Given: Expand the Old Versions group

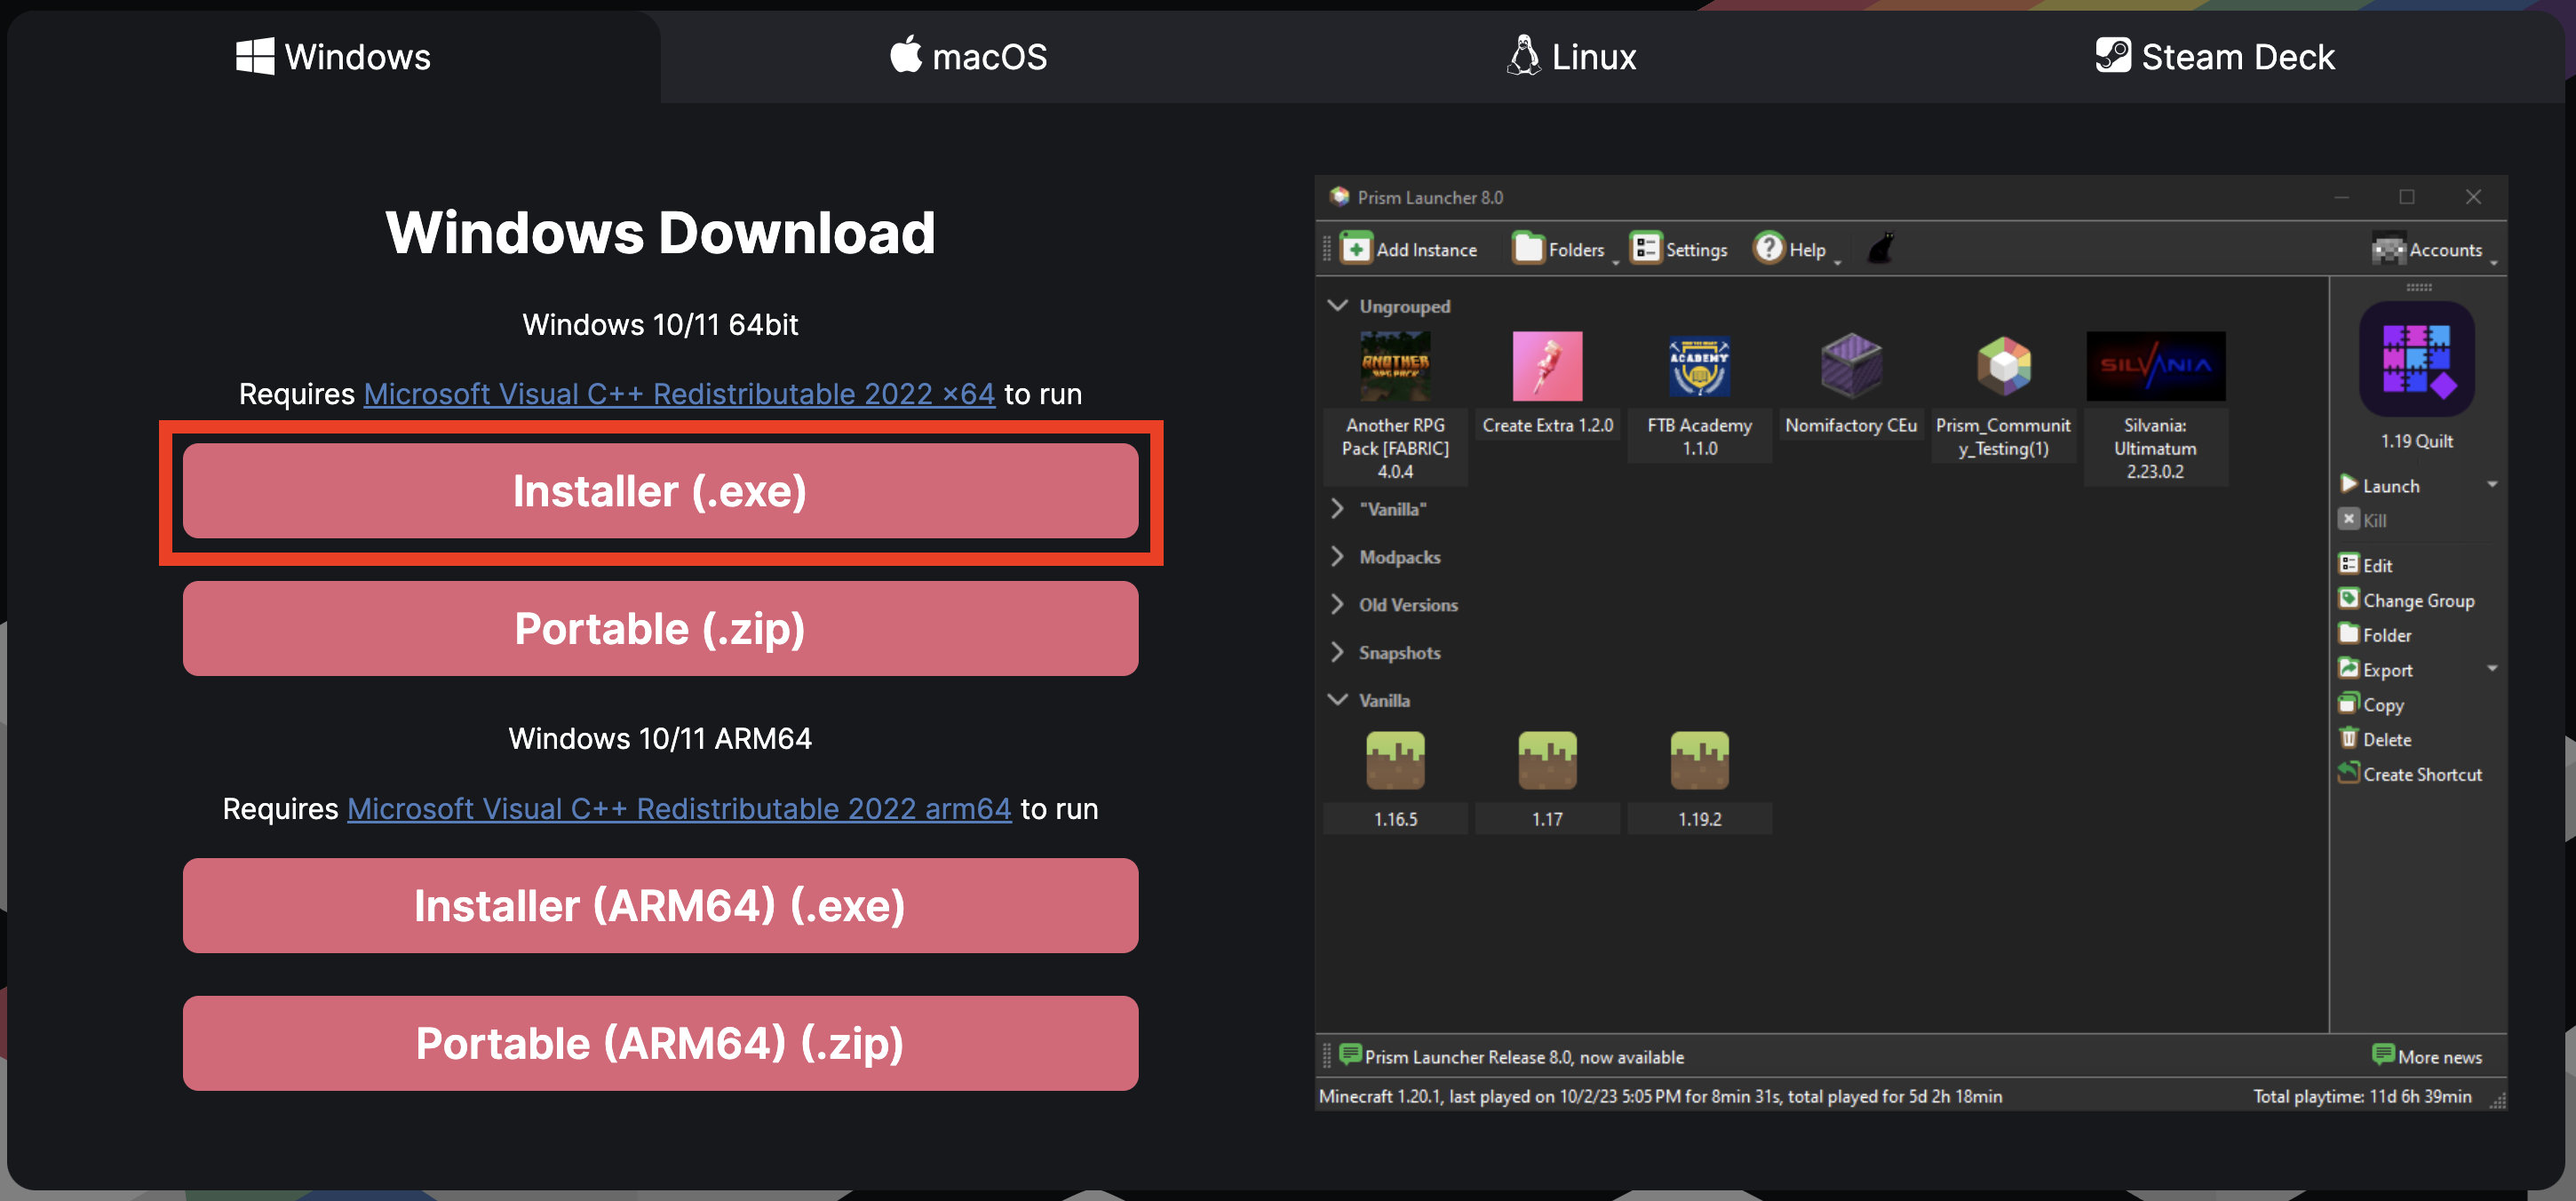Looking at the screenshot, I should 1337,604.
